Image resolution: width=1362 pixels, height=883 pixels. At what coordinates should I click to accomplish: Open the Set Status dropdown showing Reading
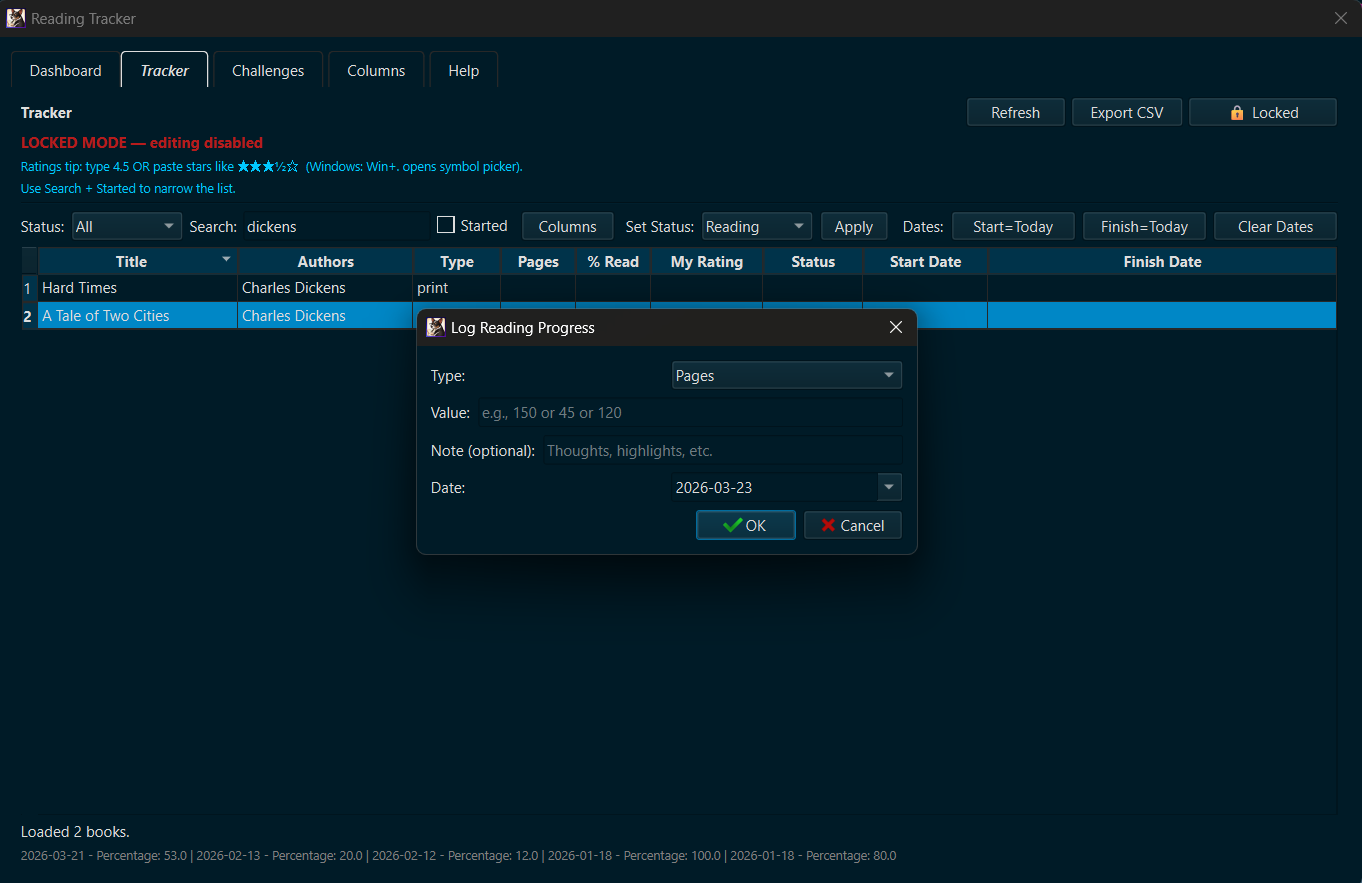tap(757, 226)
